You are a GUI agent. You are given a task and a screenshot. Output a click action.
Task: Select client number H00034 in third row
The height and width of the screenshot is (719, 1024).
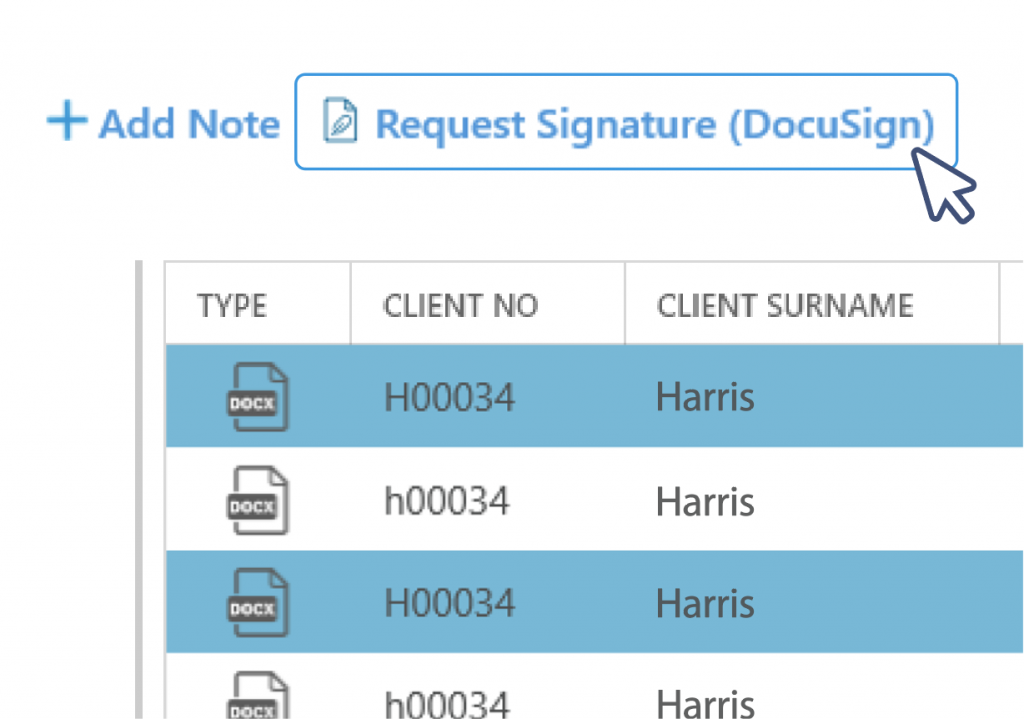coord(449,603)
